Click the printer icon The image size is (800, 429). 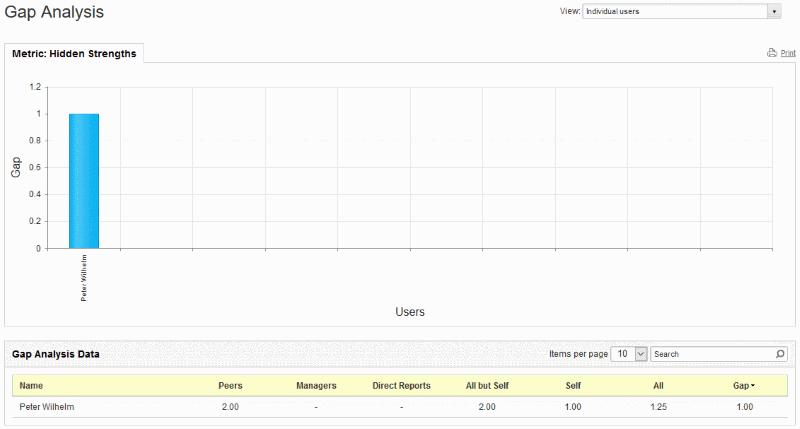(772, 53)
